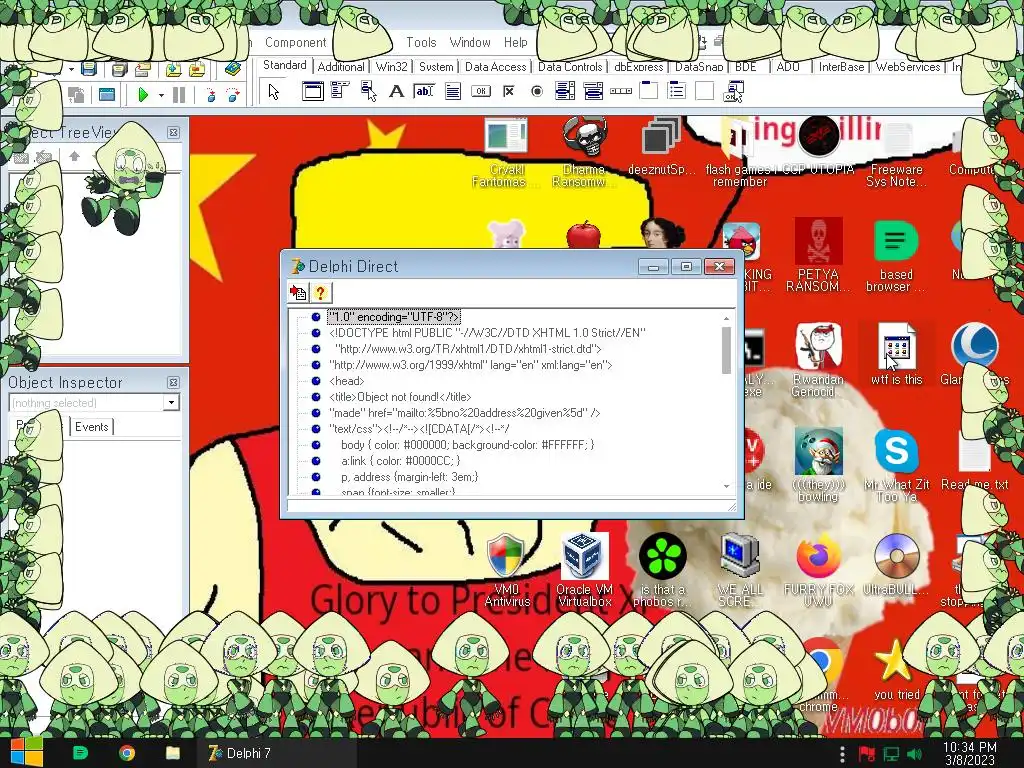Close the Object TreeView panel
1024x768 pixels.
click(173, 132)
